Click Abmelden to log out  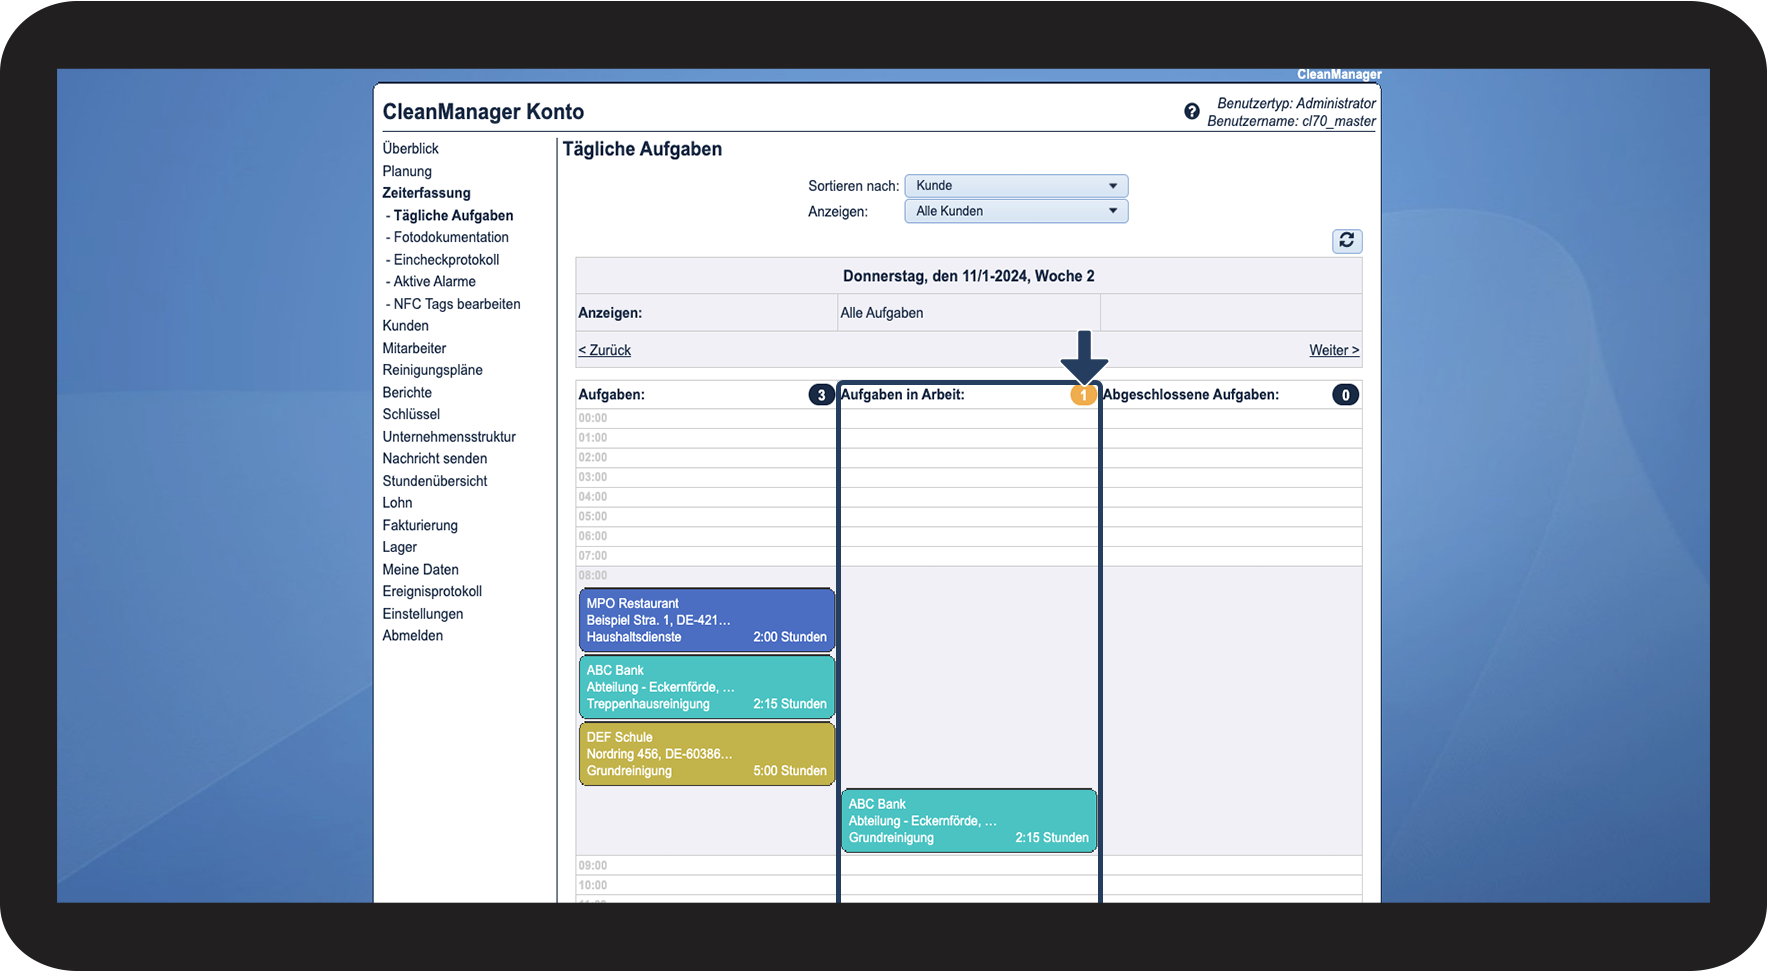(412, 635)
